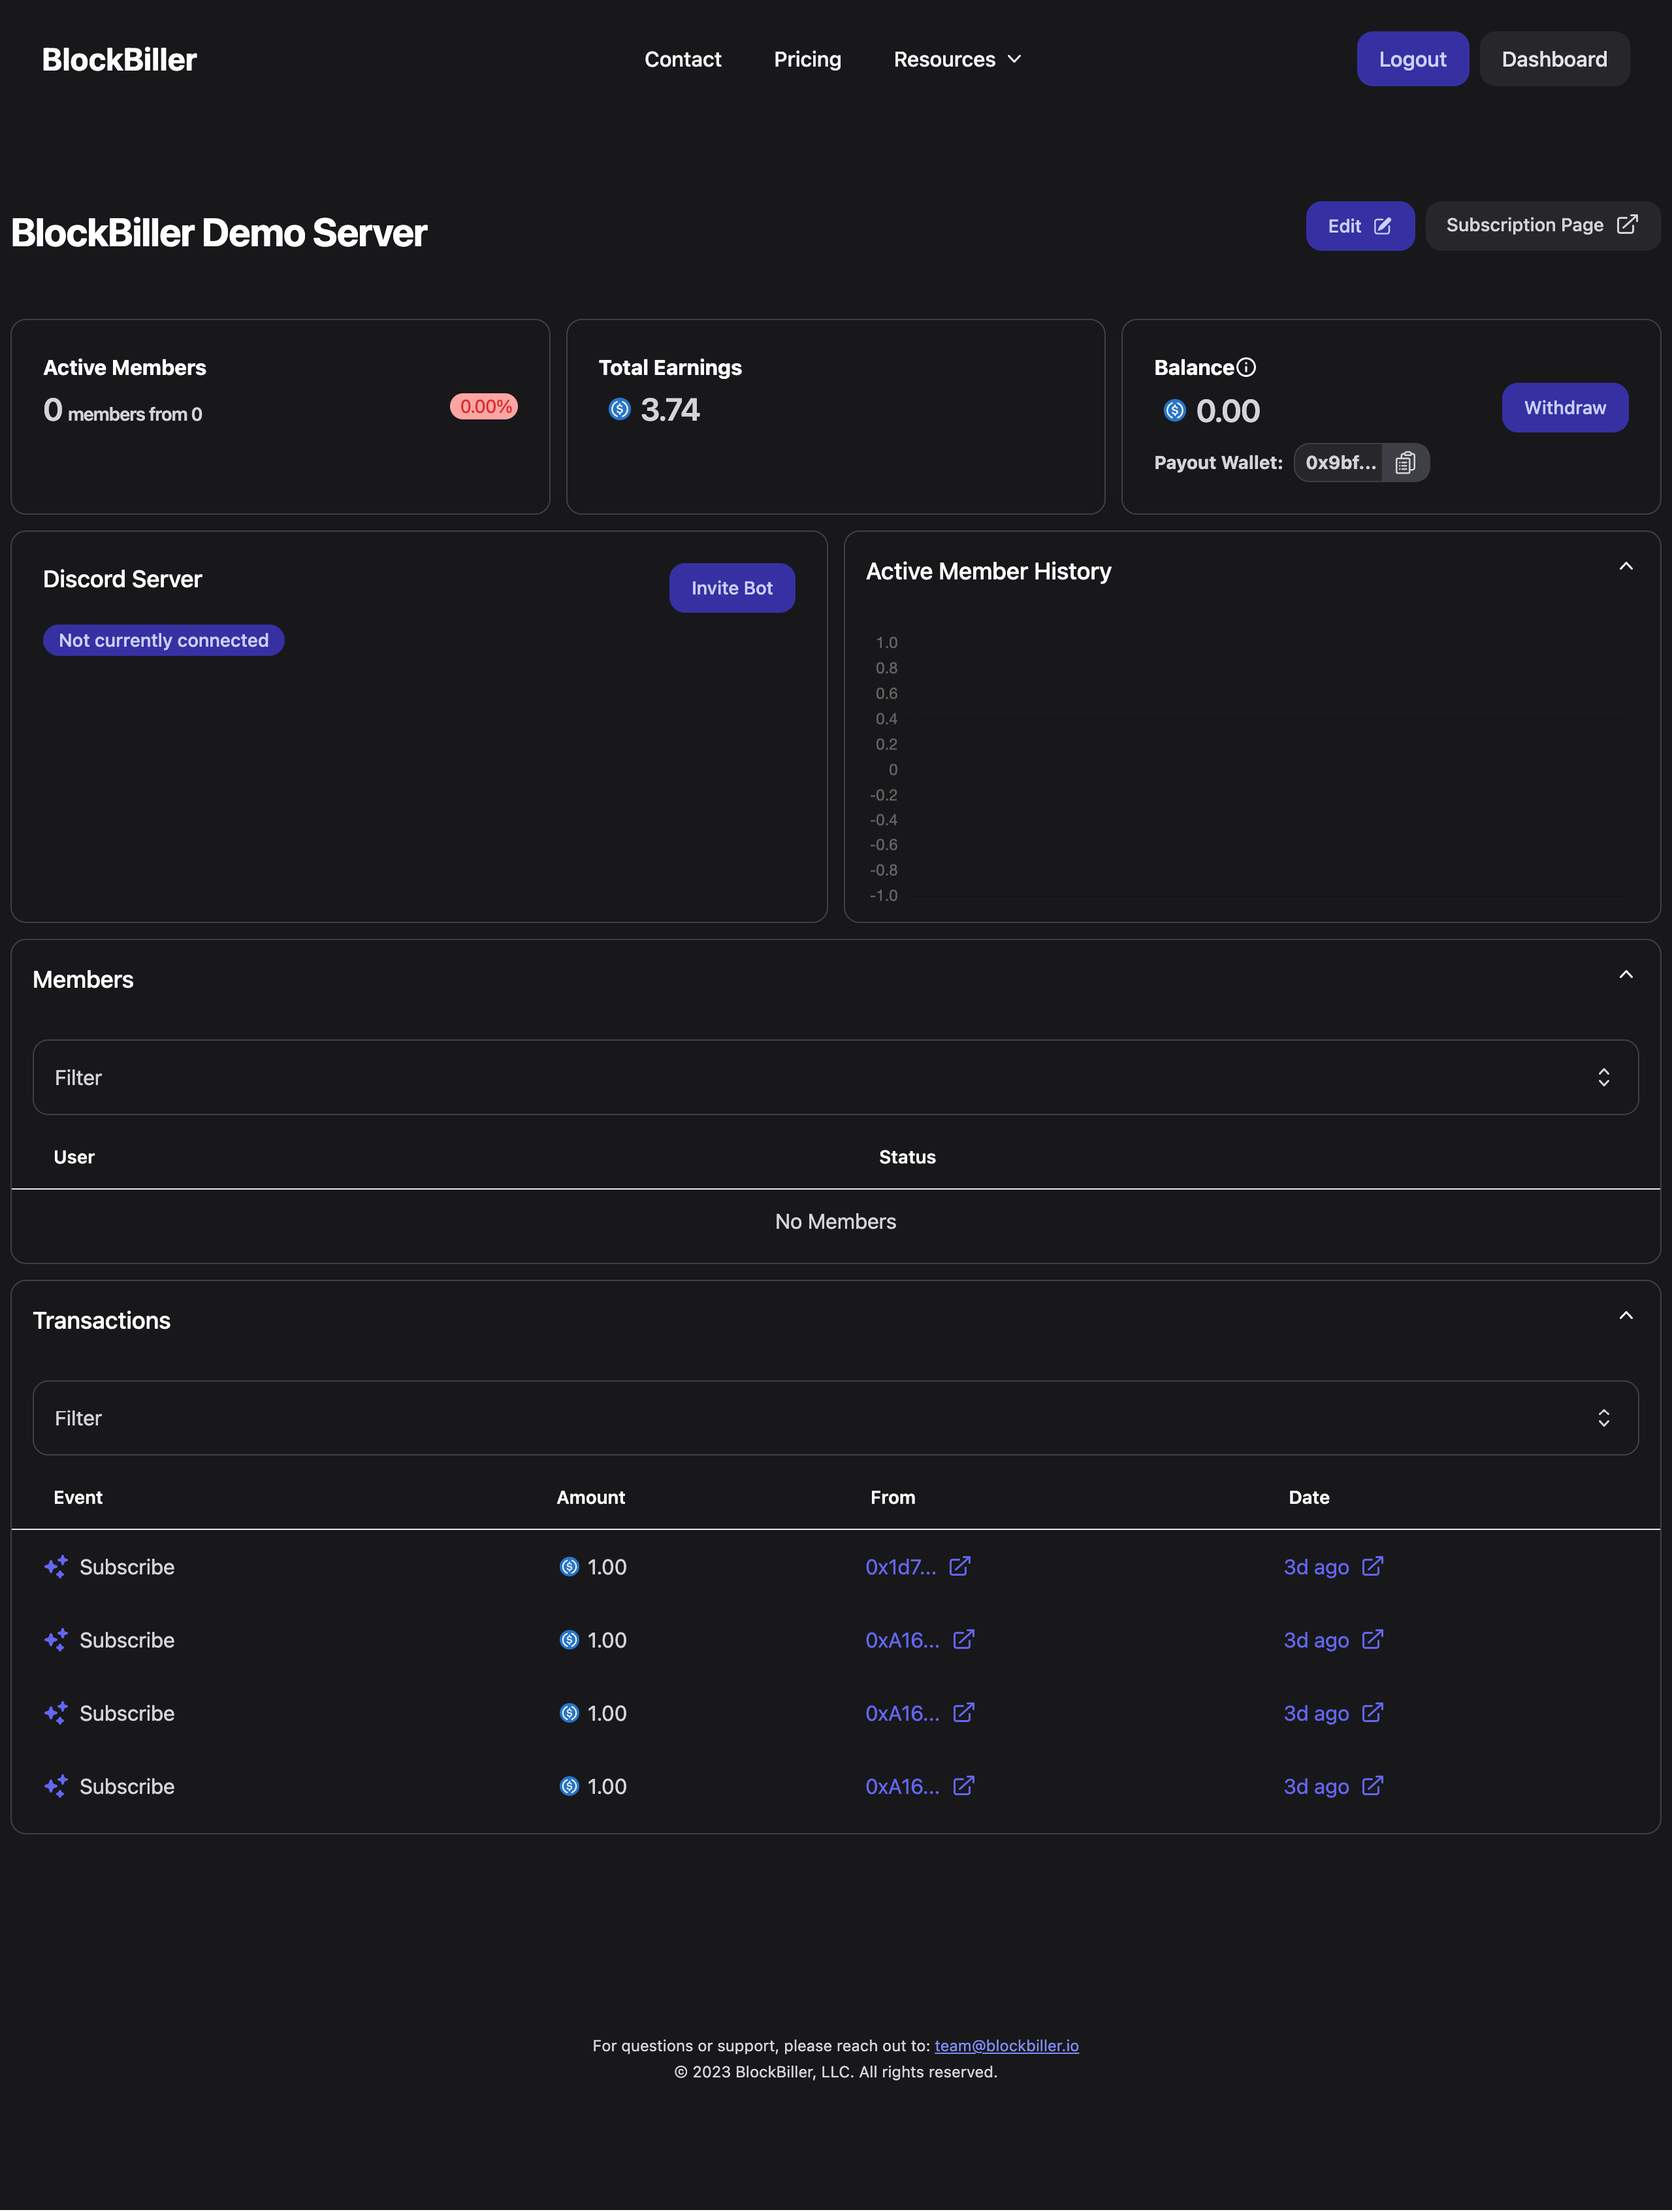The height and width of the screenshot is (2212, 1672).
Task: Go to the Pricing page
Action: click(x=807, y=59)
